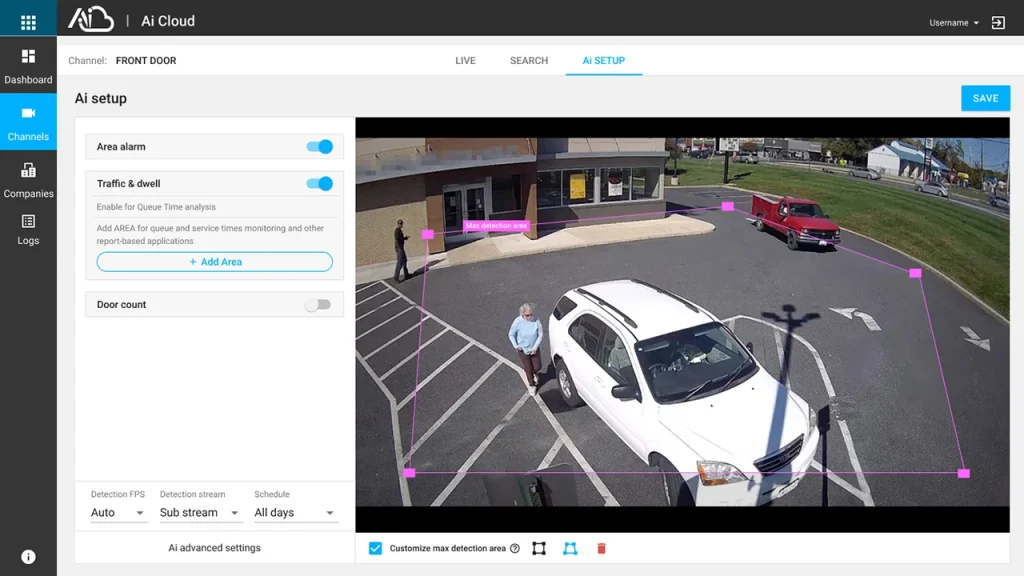Click the SAVE button
Viewport: 1024px width, 576px height.
pos(985,98)
